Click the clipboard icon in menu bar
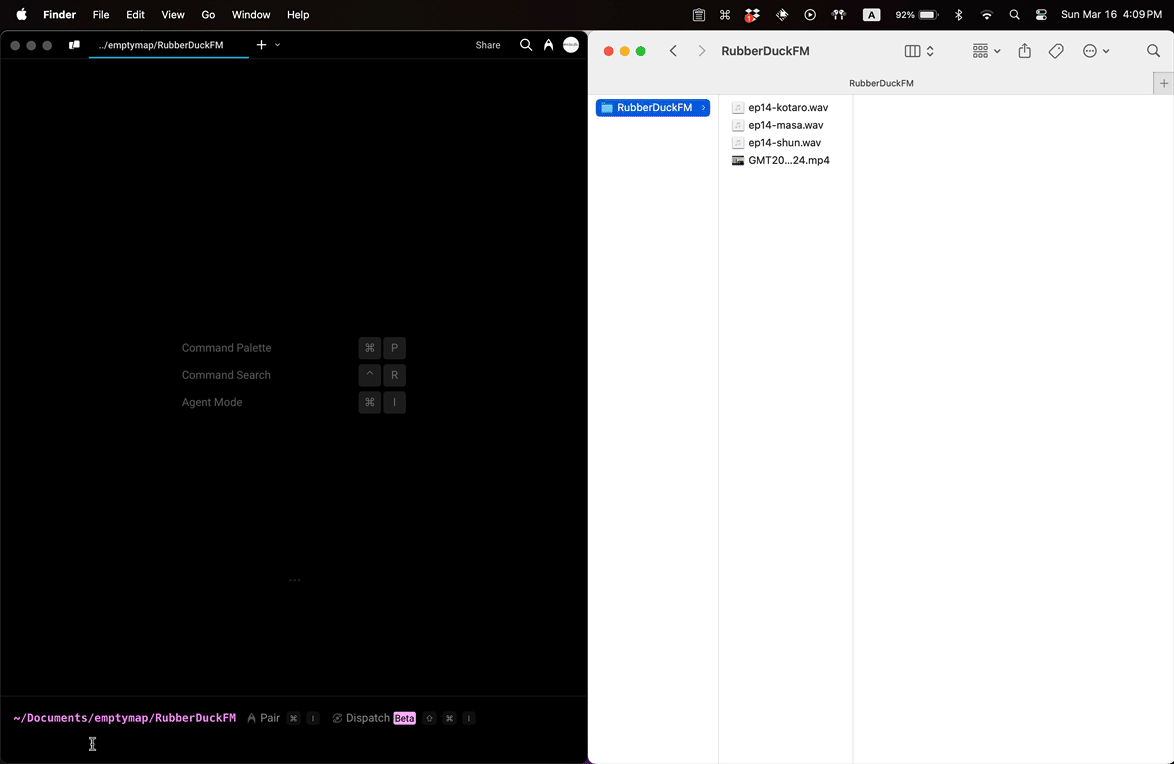The height and width of the screenshot is (764, 1174). [x=699, y=14]
